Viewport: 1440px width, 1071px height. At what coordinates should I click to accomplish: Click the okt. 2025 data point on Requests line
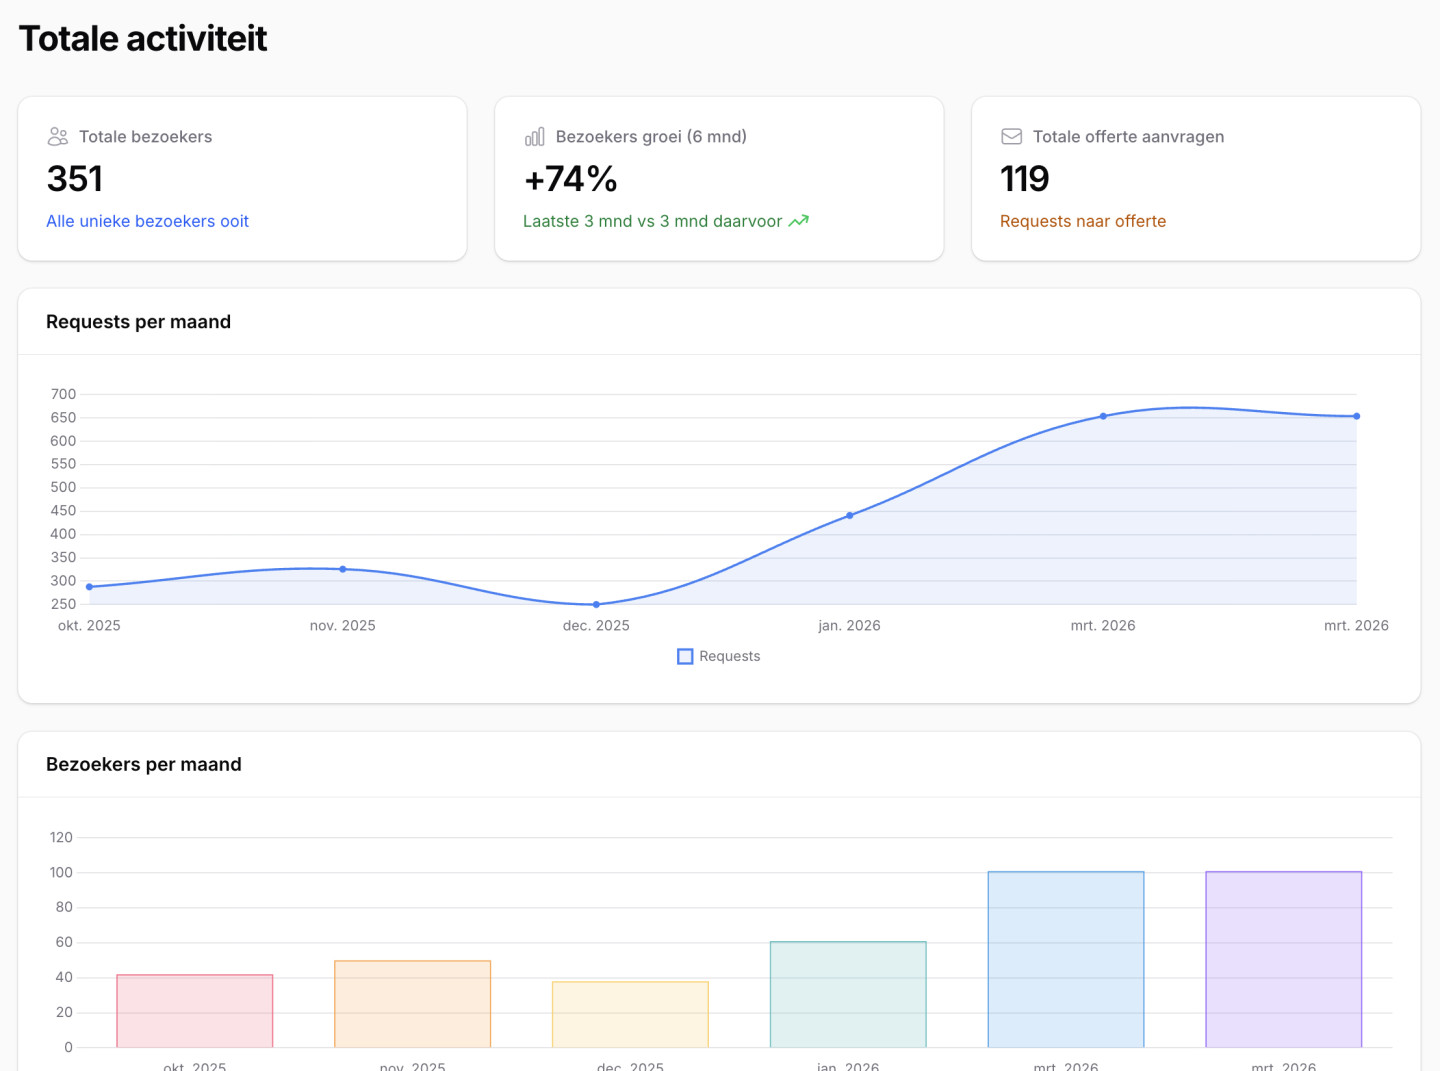click(90, 587)
